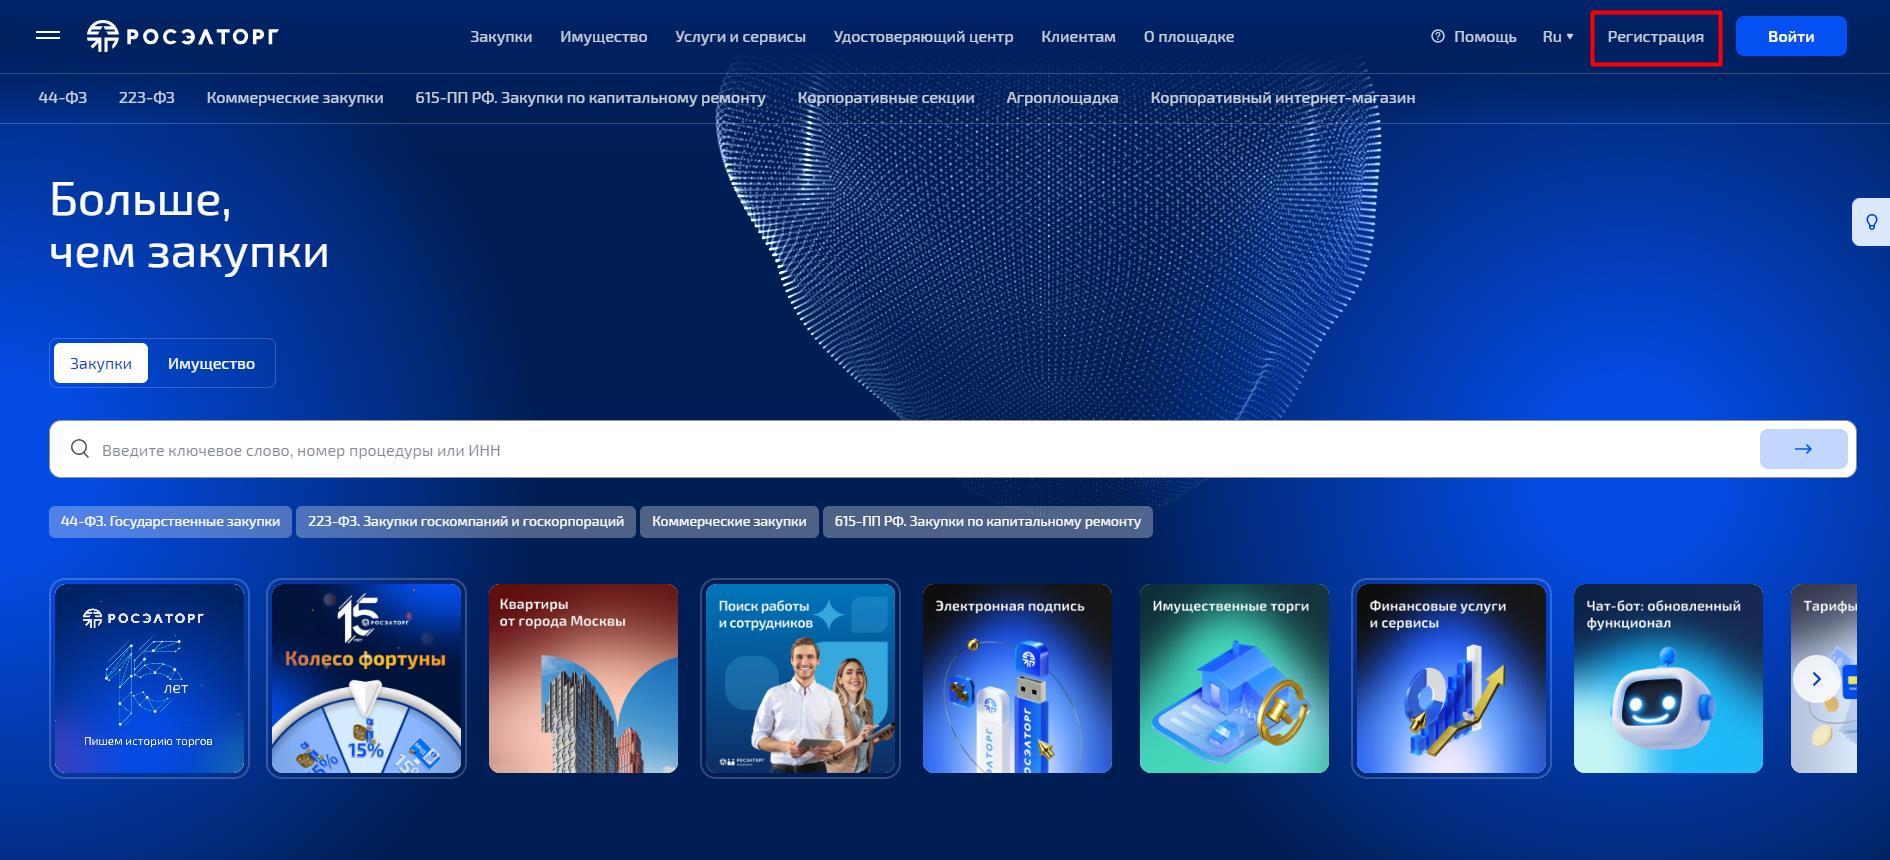Open the Закупки top menu

(x=501, y=36)
